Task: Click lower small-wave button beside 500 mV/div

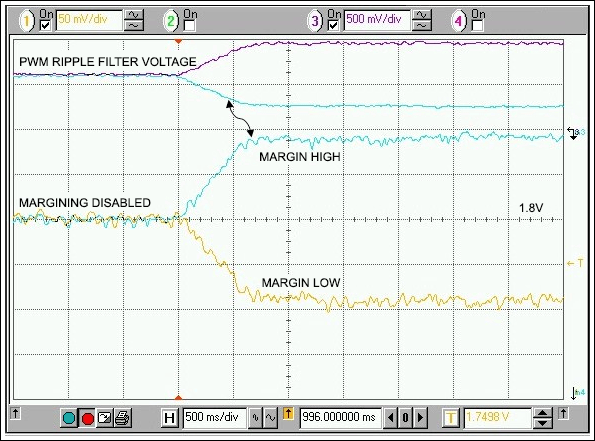Action: click(x=422, y=25)
